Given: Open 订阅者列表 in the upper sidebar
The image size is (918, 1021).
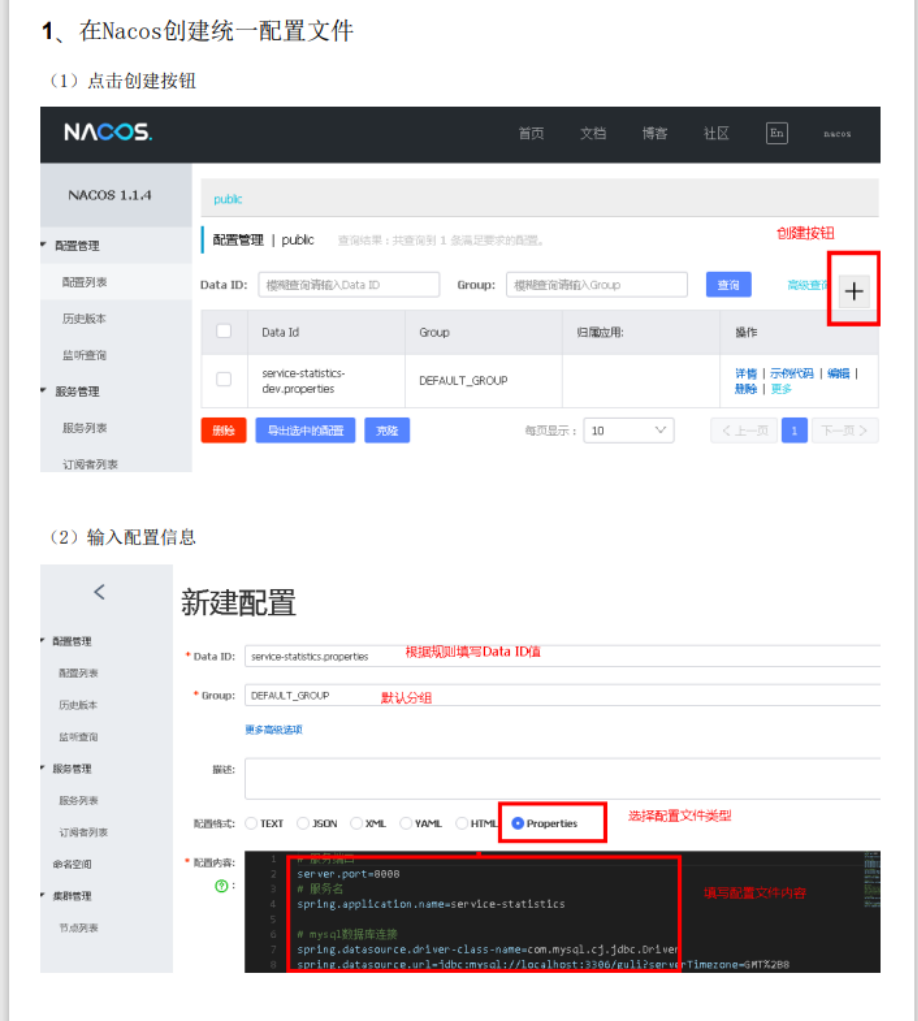Looking at the screenshot, I should pyautogui.click(x=90, y=464).
